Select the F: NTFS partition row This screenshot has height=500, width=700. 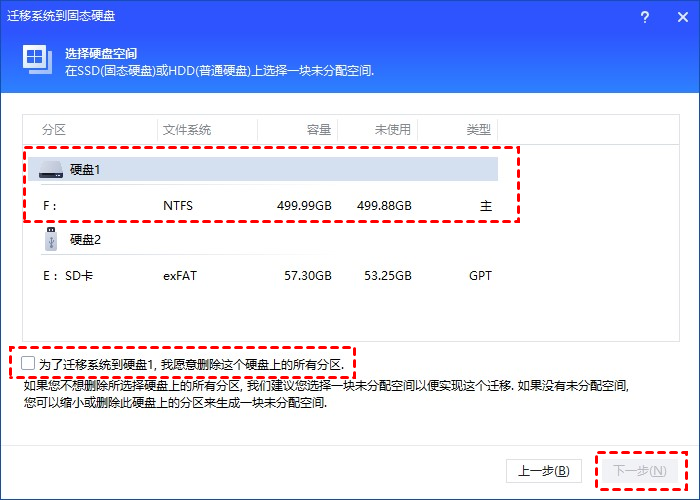click(262, 206)
